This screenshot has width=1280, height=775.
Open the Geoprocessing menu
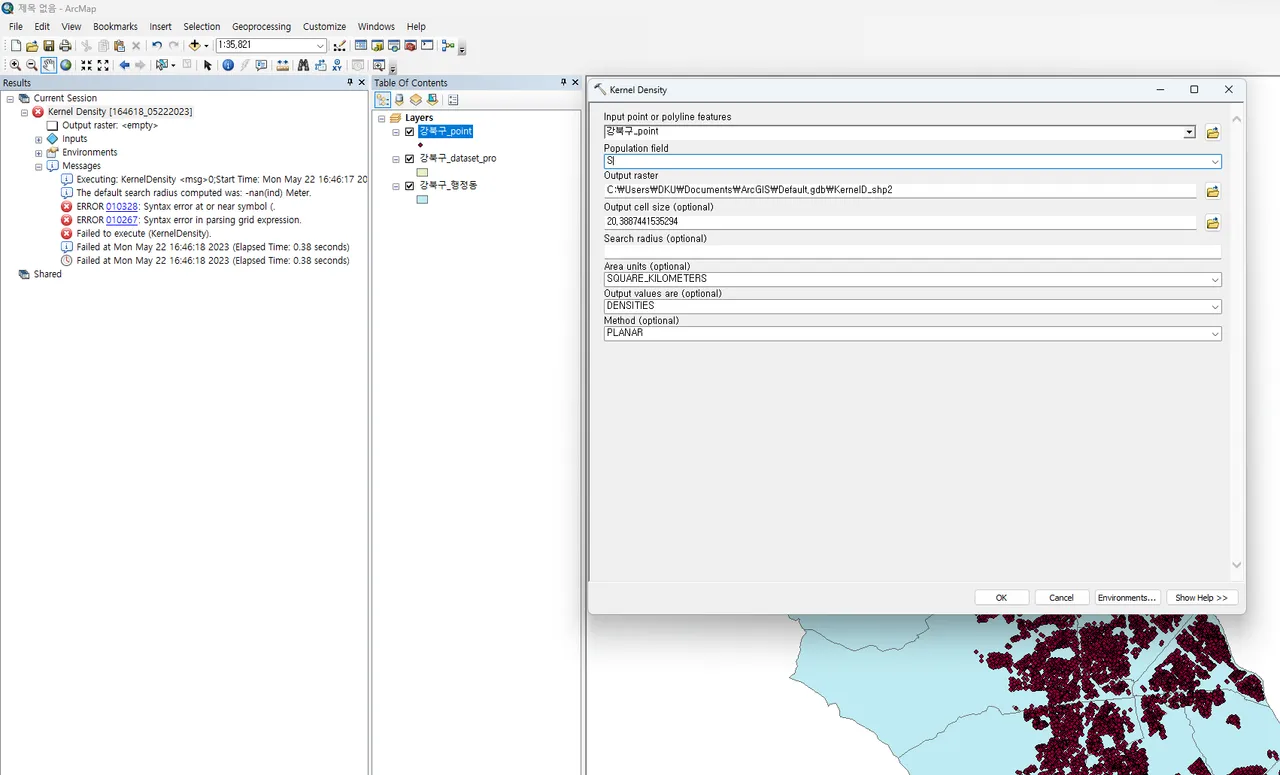[x=261, y=27]
